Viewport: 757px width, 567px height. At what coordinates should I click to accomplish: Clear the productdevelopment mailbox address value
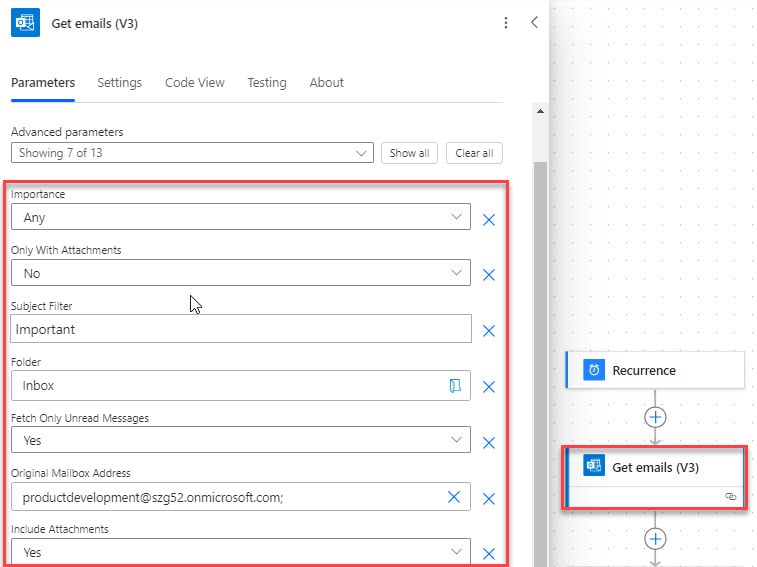pyautogui.click(x=454, y=497)
